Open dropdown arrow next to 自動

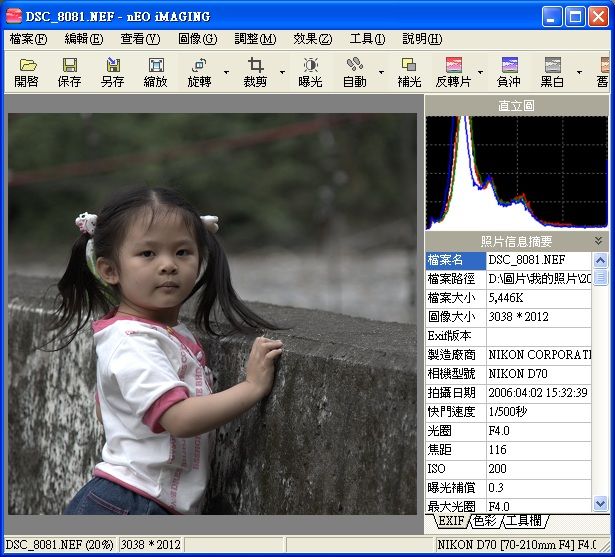click(x=382, y=73)
